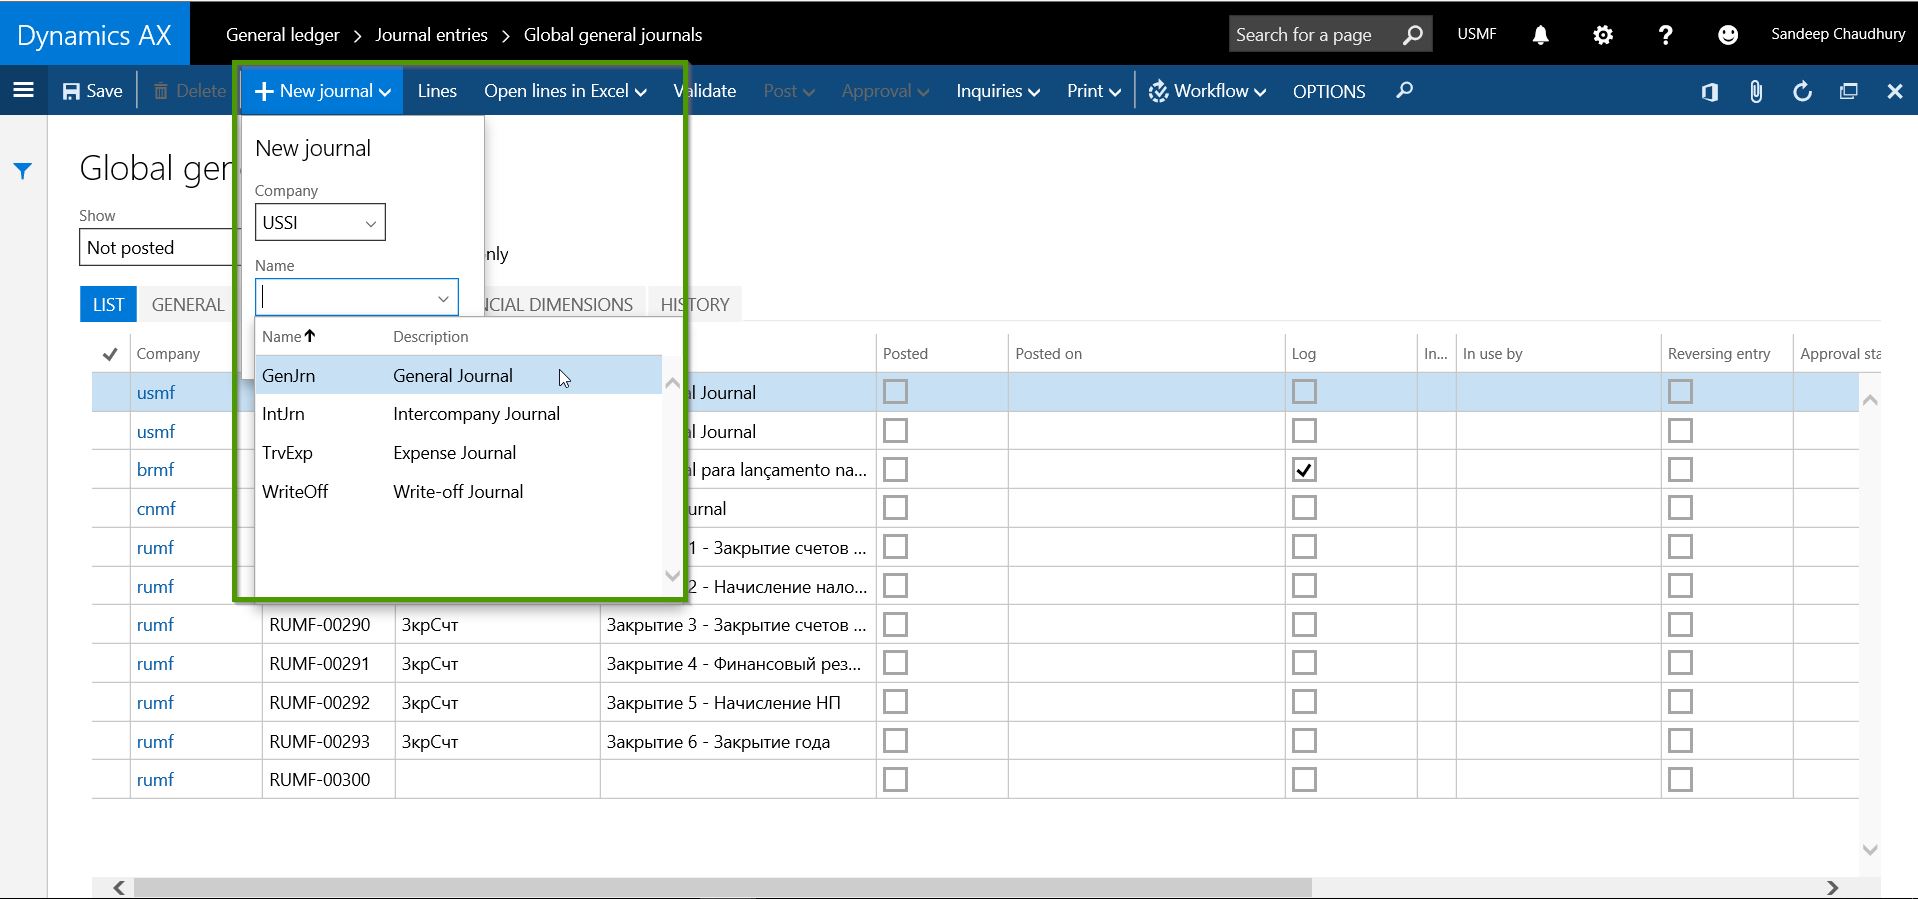
Task: Click the Save button
Action: 93,91
